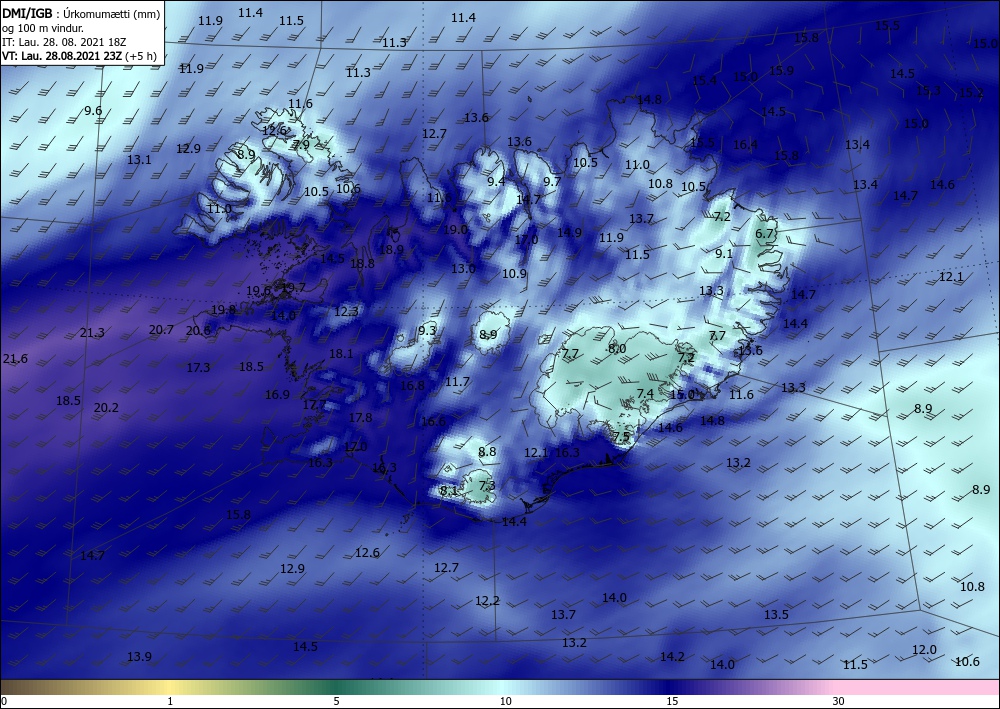Select the map value 13.9
This screenshot has height=709, width=1000.
click(139, 656)
